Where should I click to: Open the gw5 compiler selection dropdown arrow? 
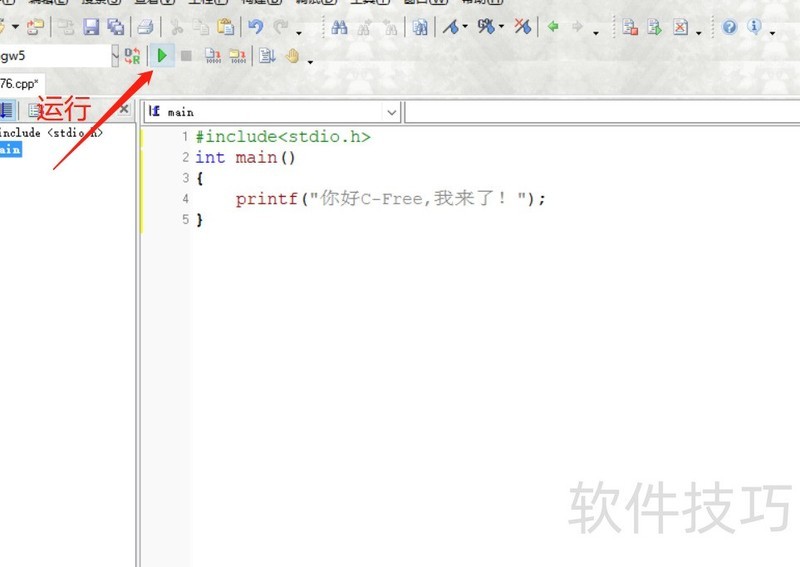115,56
